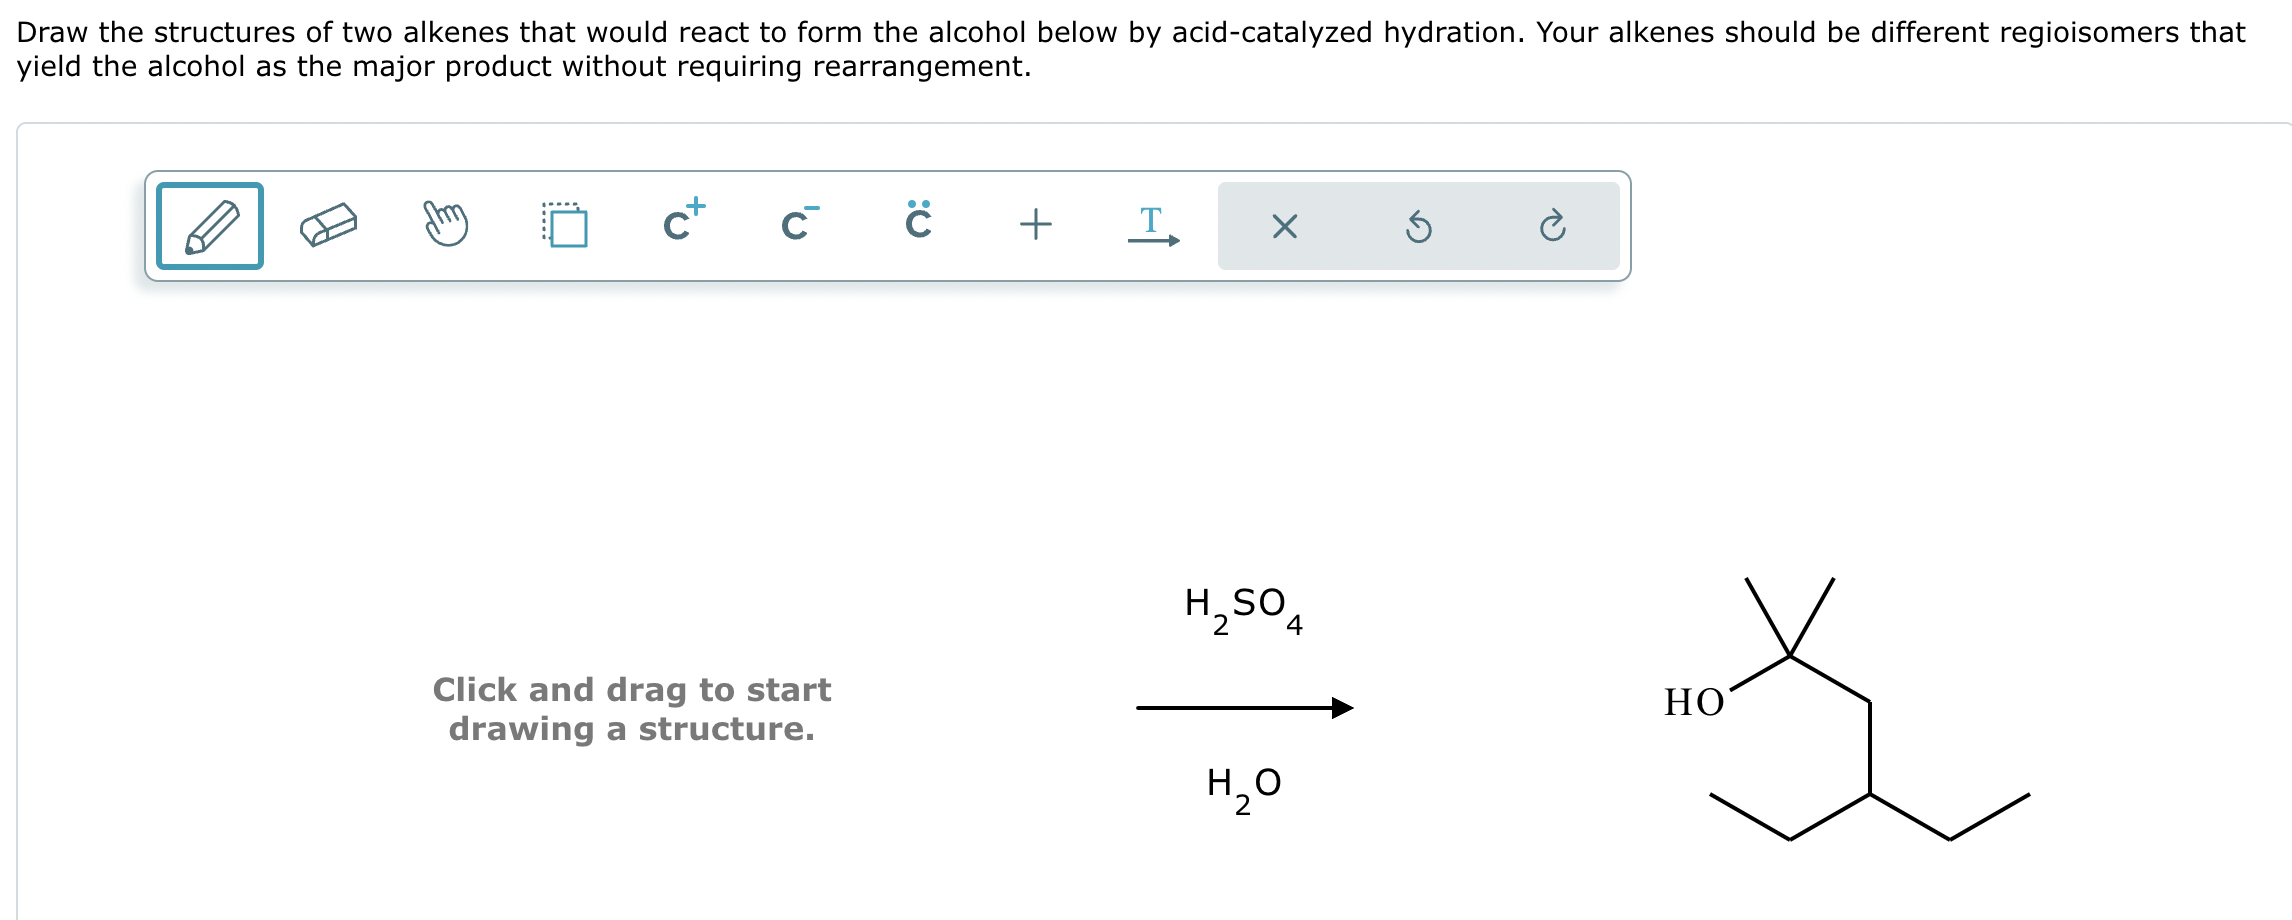This screenshot has width=2292, height=920.
Task: Click the H2SO4 reagent label
Action: click(x=1243, y=610)
